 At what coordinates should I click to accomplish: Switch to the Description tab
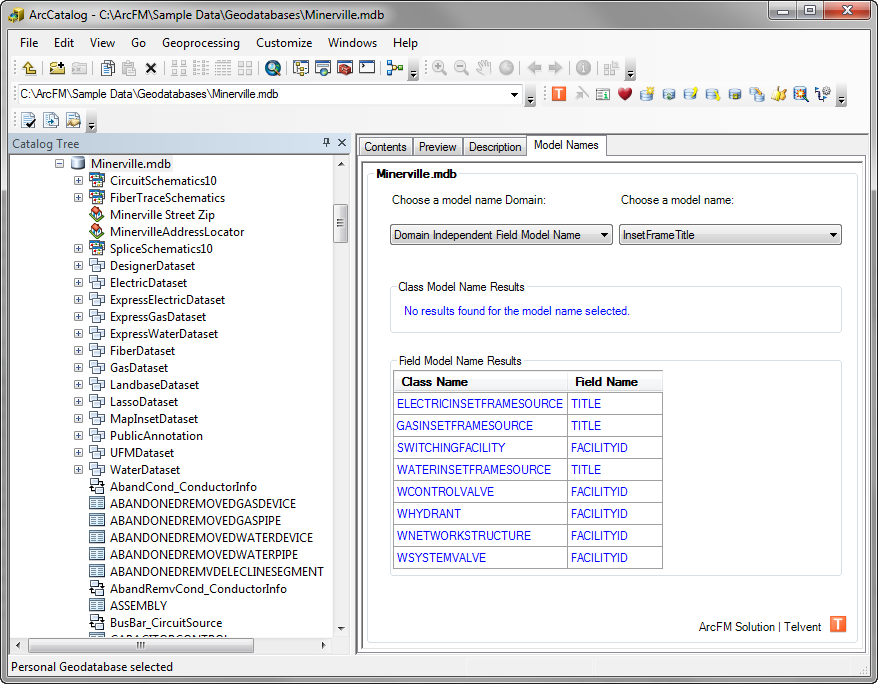click(495, 147)
